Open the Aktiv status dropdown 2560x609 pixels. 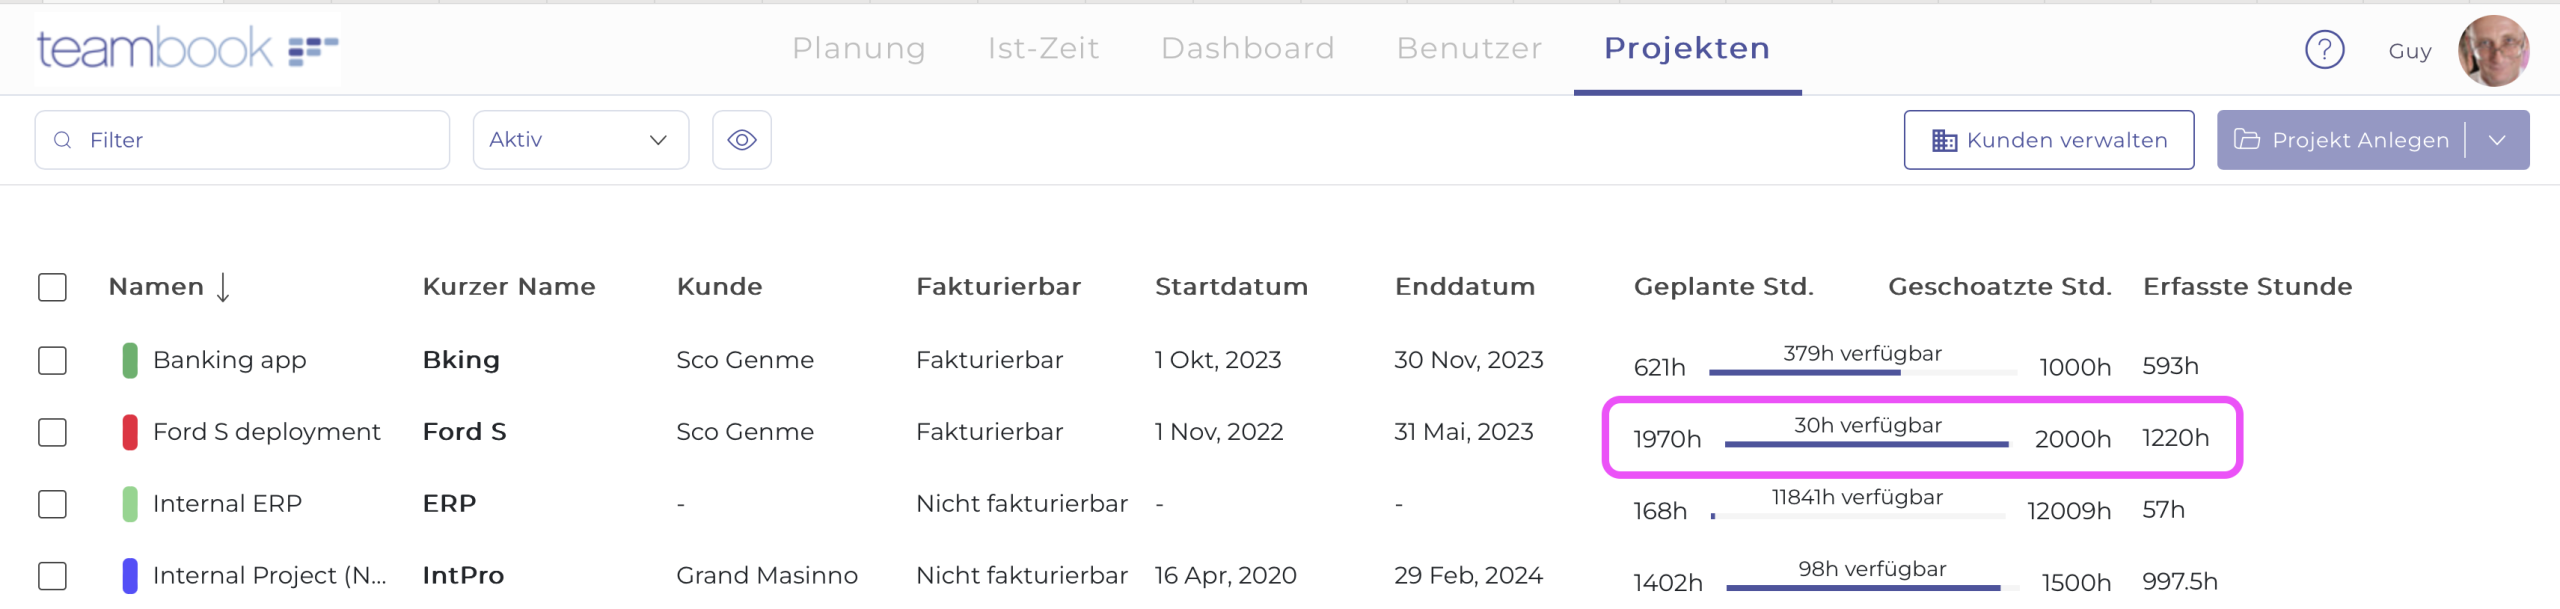(580, 140)
